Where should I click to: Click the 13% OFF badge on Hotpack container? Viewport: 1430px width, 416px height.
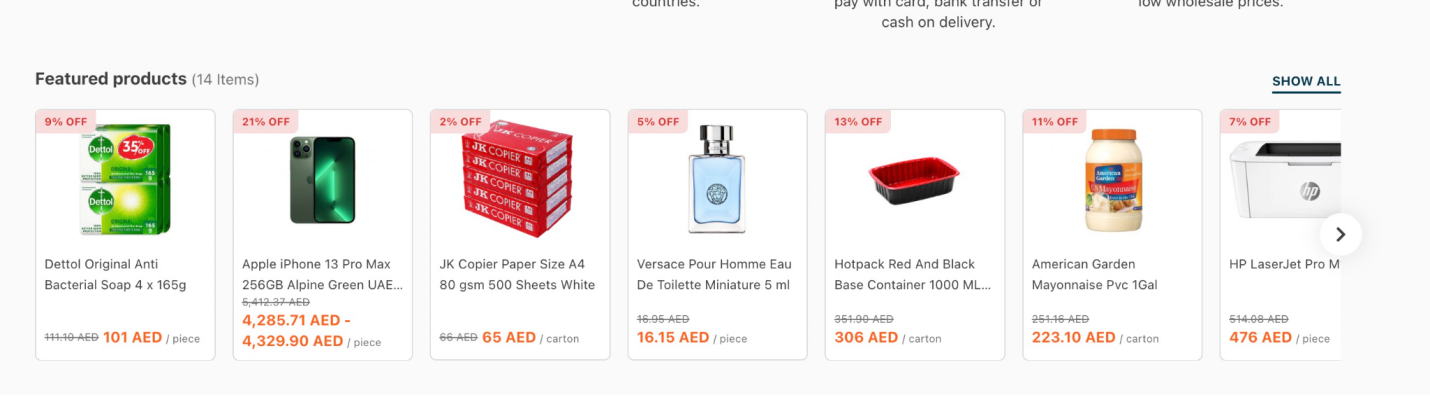(858, 122)
